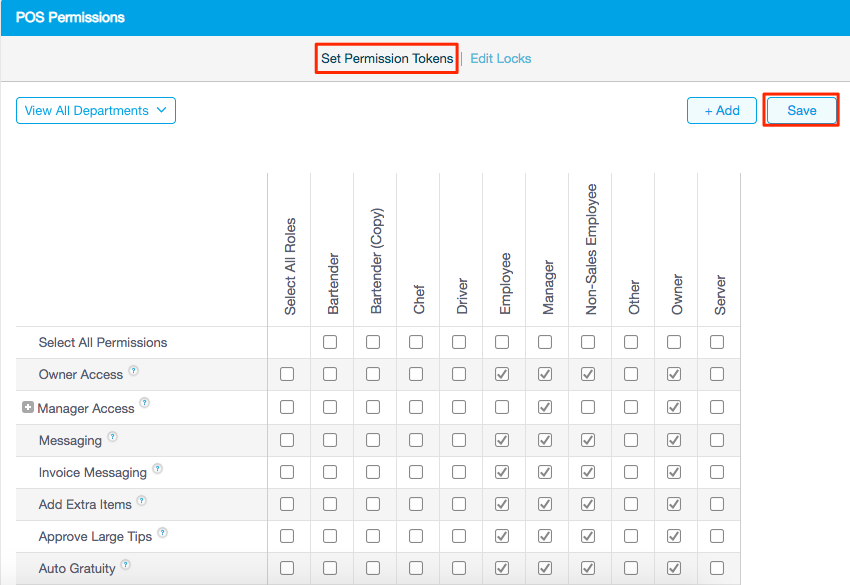Expand the Manager Access row
This screenshot has height=585, width=850.
pyautogui.click(x=27, y=406)
